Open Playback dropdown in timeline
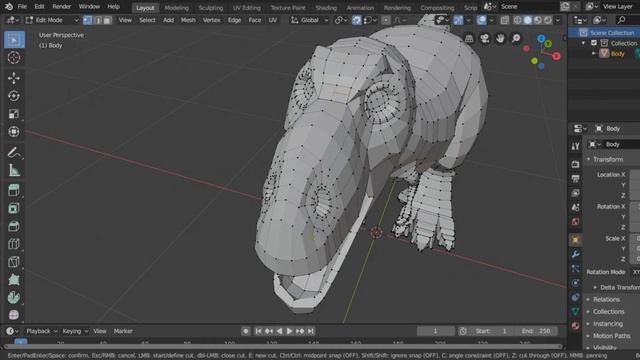Image resolution: width=640 pixels, height=360 pixels. pyautogui.click(x=42, y=331)
